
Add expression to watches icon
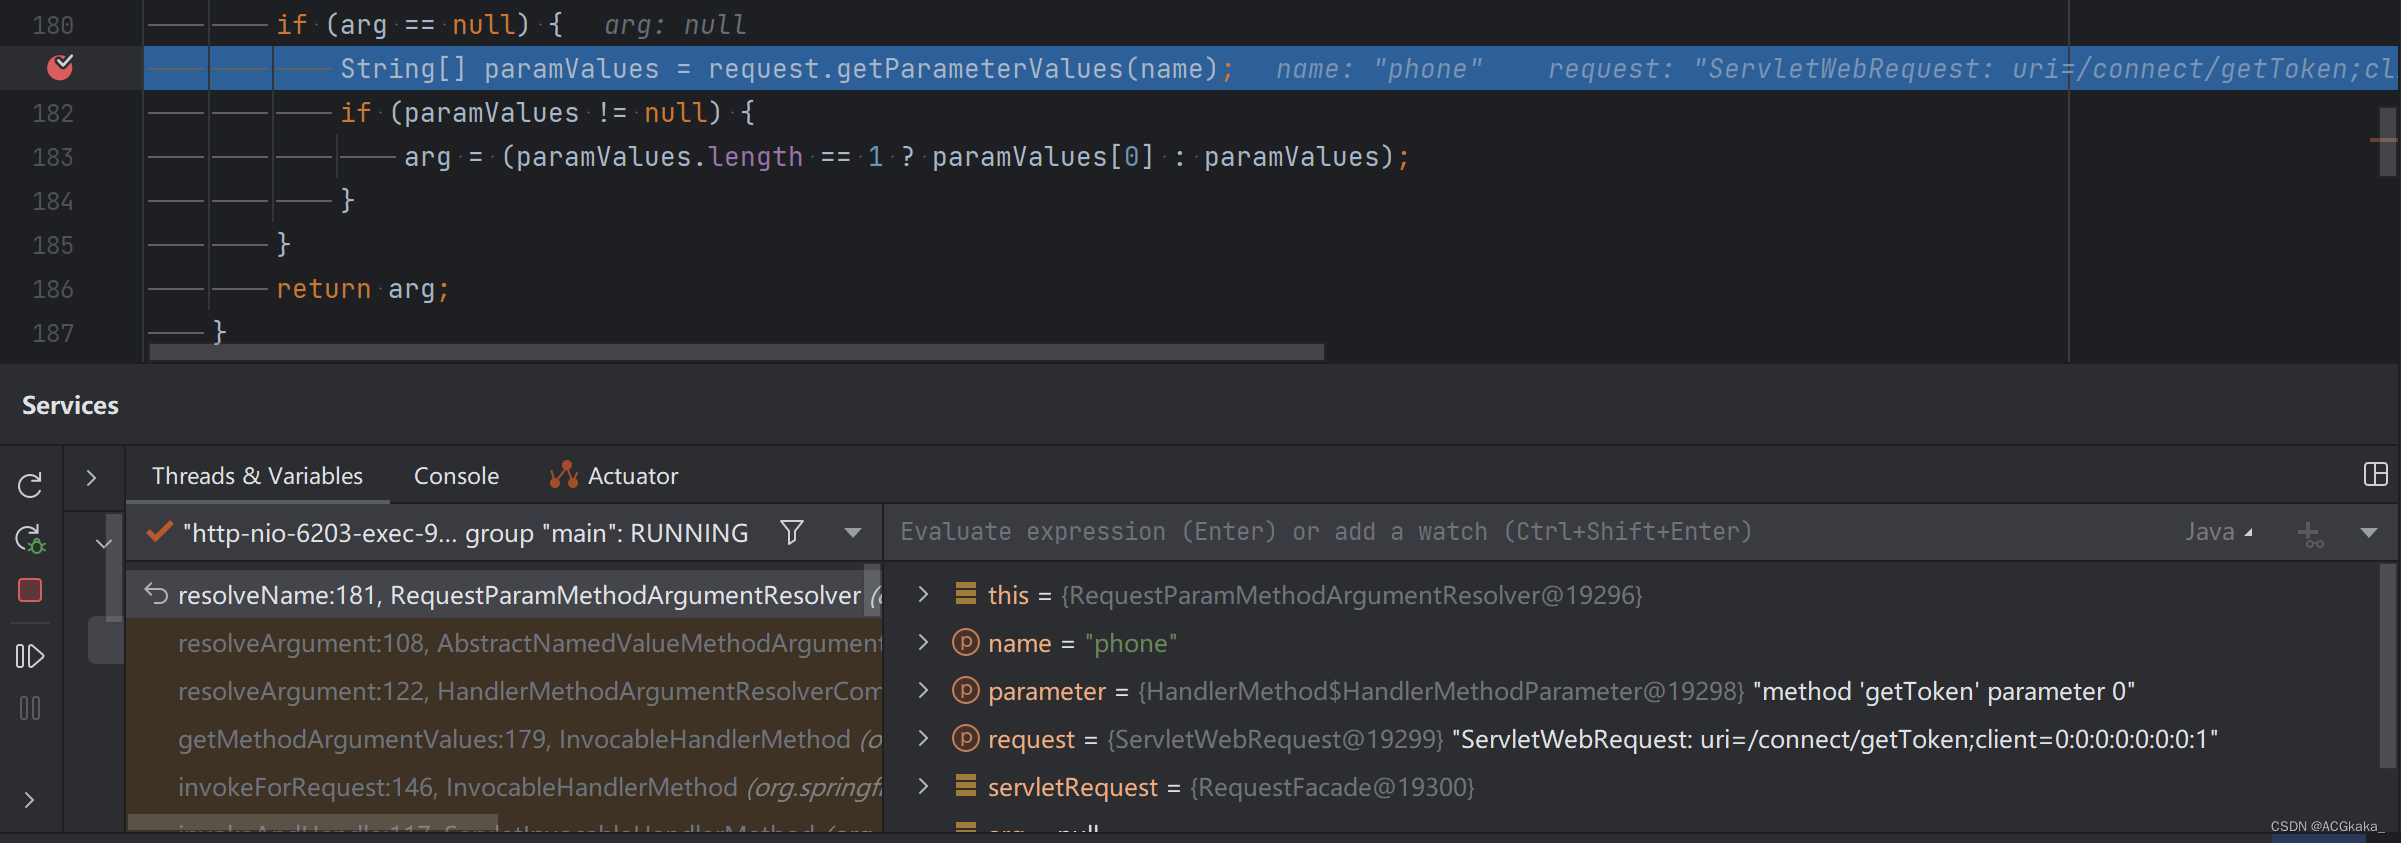[2310, 534]
